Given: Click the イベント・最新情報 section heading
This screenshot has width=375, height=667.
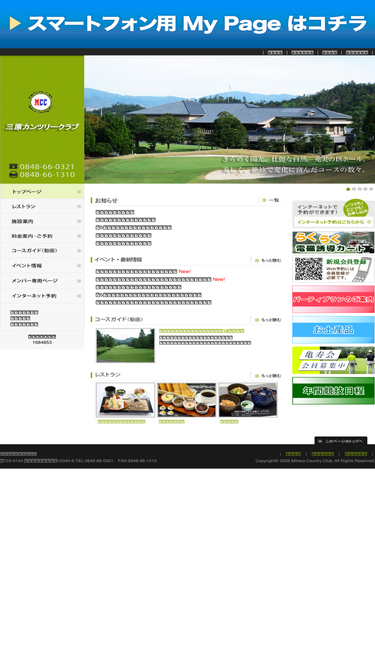Looking at the screenshot, I should point(118,259).
